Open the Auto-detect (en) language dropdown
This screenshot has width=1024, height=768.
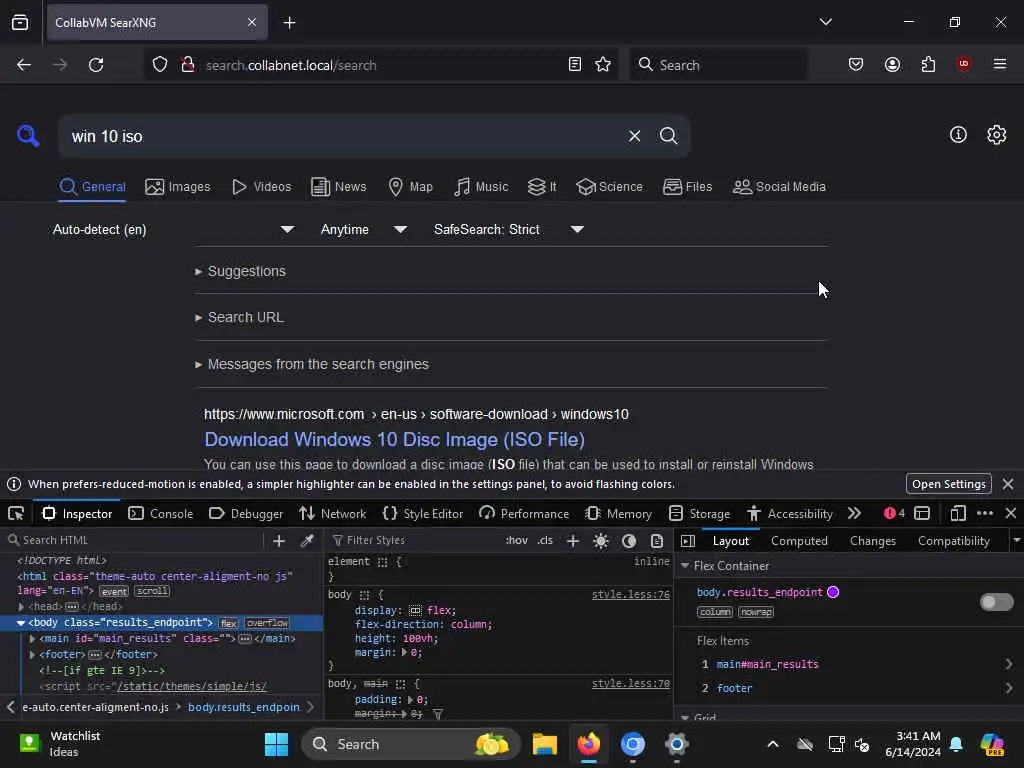(x=173, y=229)
